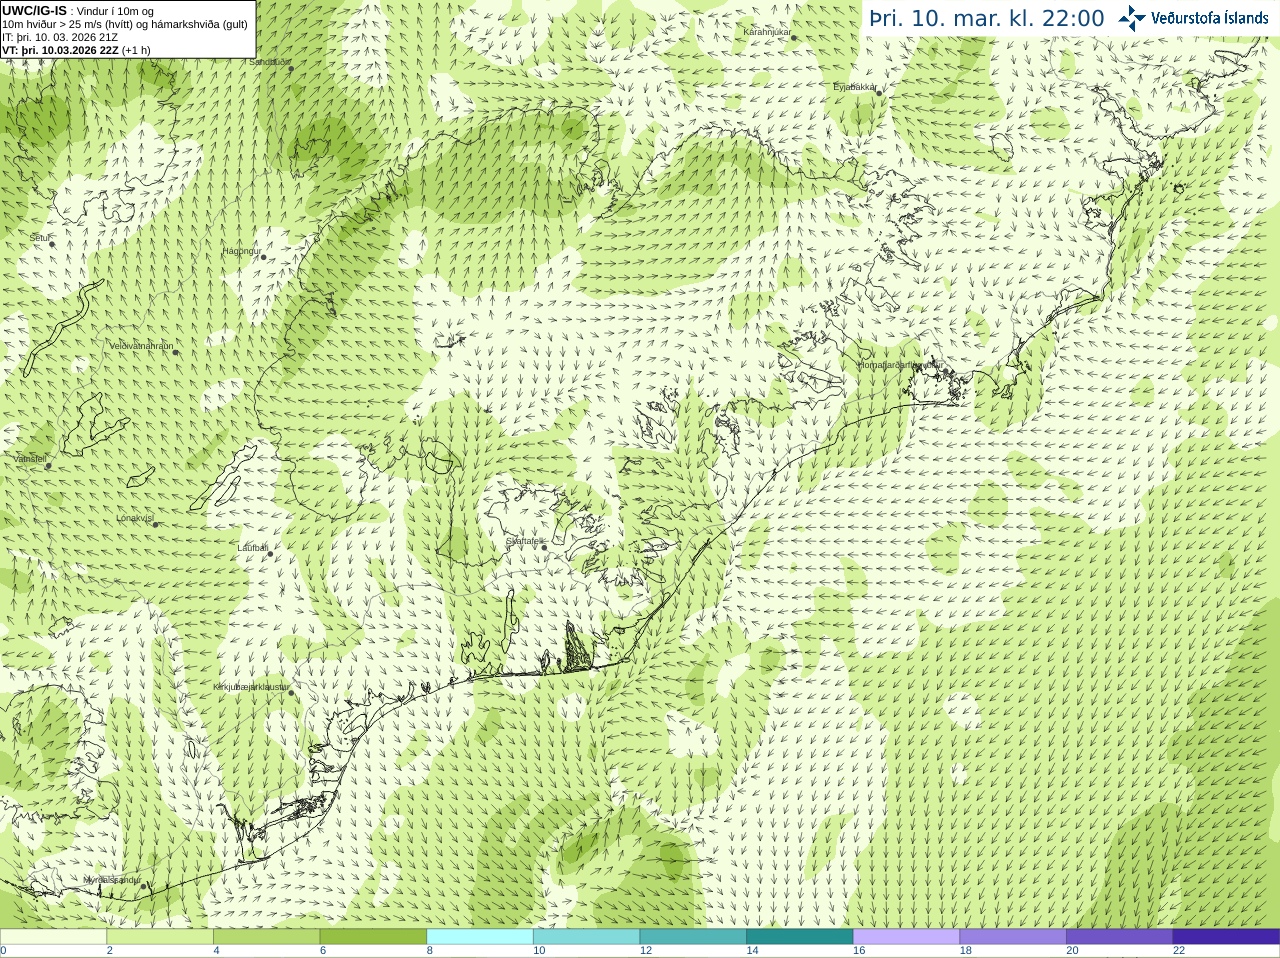This screenshot has width=1280, height=958.
Task: Click the Veðurstofa Íslands name text
Action: [1210, 18]
